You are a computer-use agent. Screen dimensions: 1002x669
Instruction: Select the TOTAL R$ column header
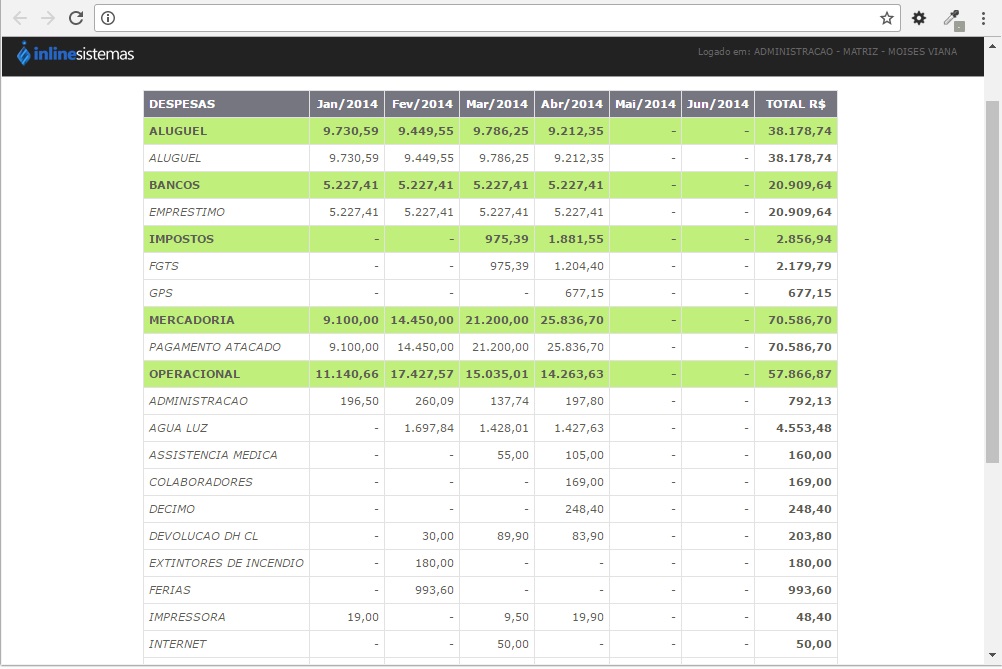796,104
